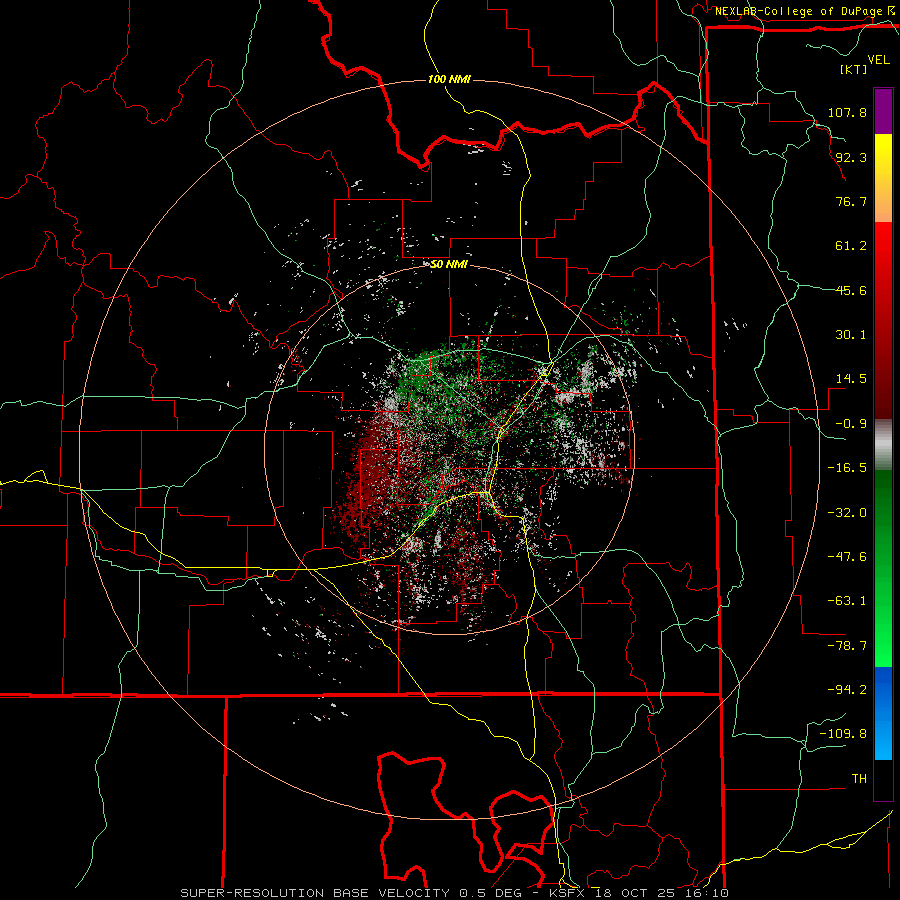Click the TH threshold legend label
This screenshot has width=900, height=900.
coord(859,779)
